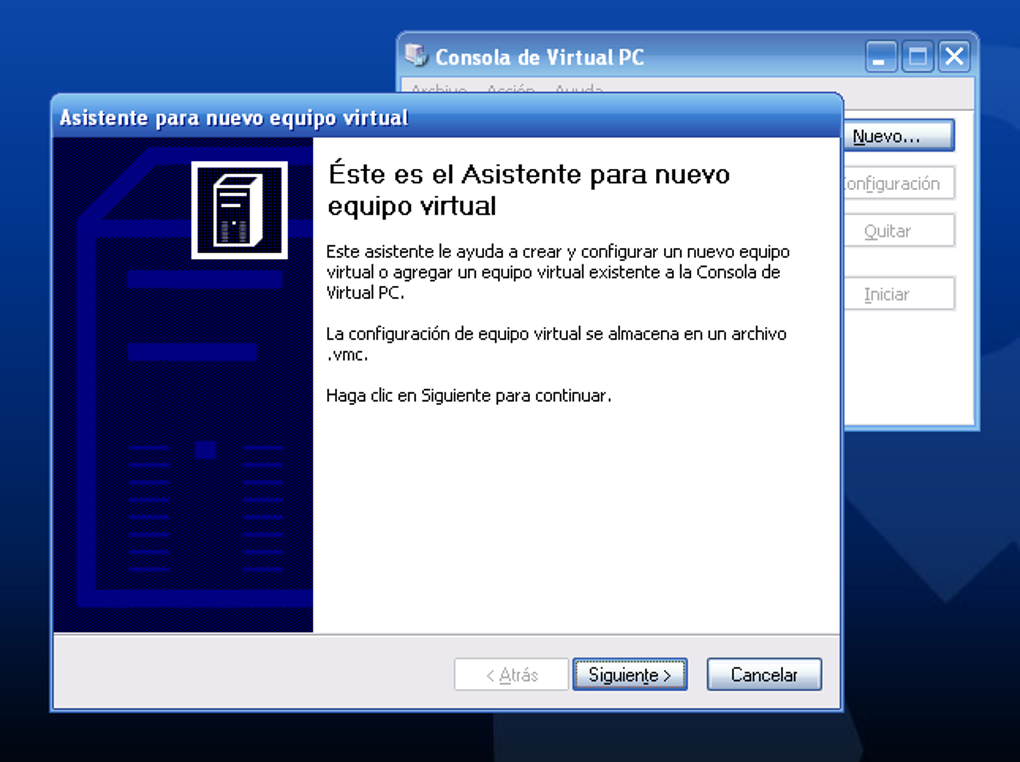Minimize the Consola de Virtual PC window

[x=881, y=57]
